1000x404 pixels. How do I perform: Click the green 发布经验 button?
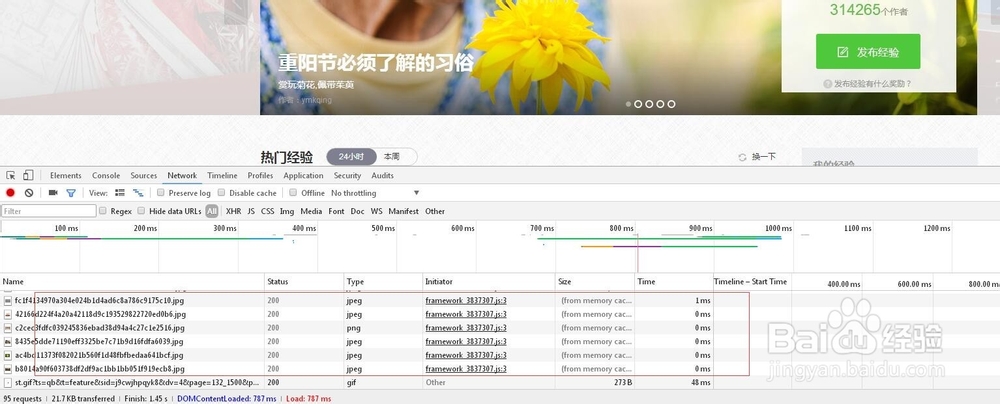pyautogui.click(x=868, y=52)
